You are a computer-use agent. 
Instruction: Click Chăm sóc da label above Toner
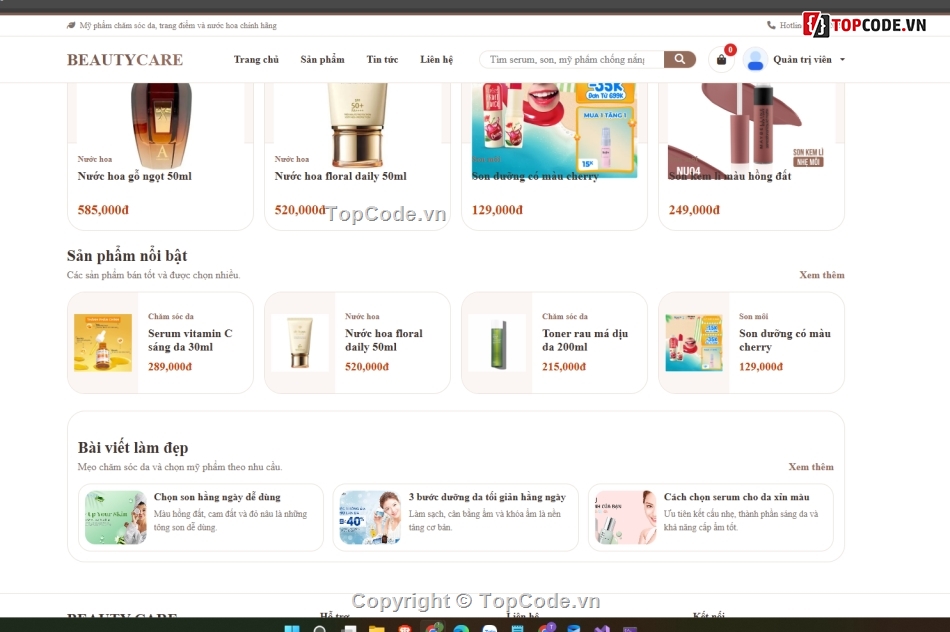click(565, 316)
